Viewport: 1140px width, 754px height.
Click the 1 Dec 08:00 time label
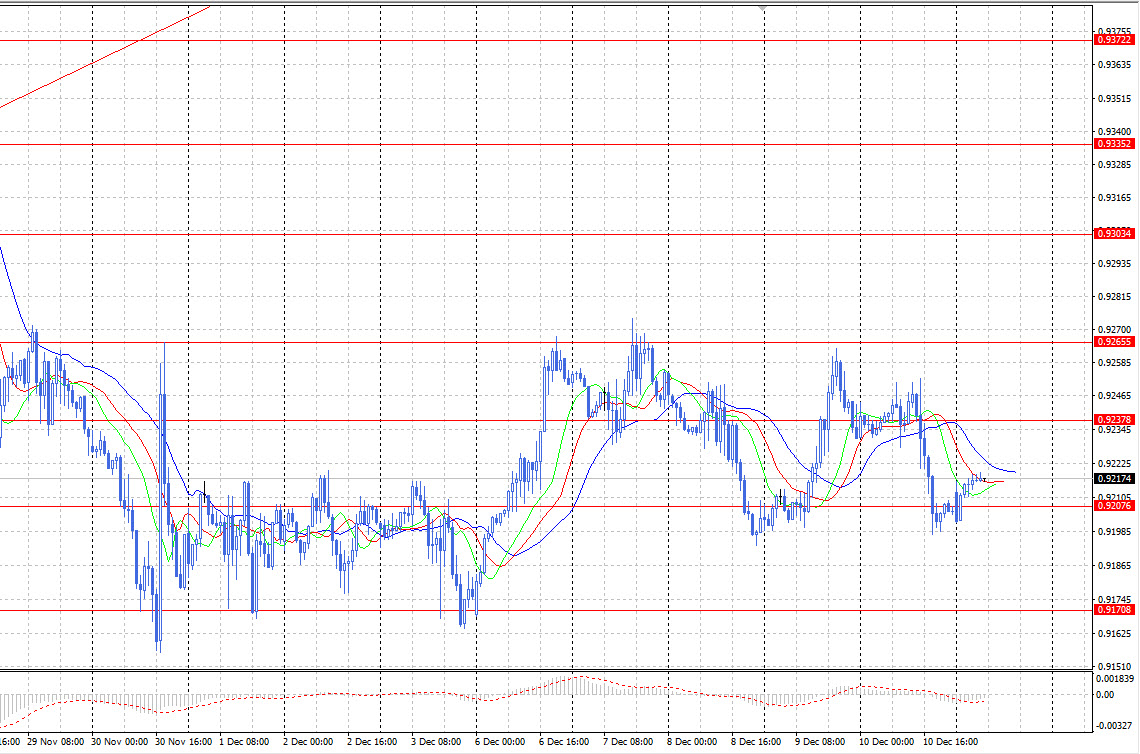(x=244, y=742)
